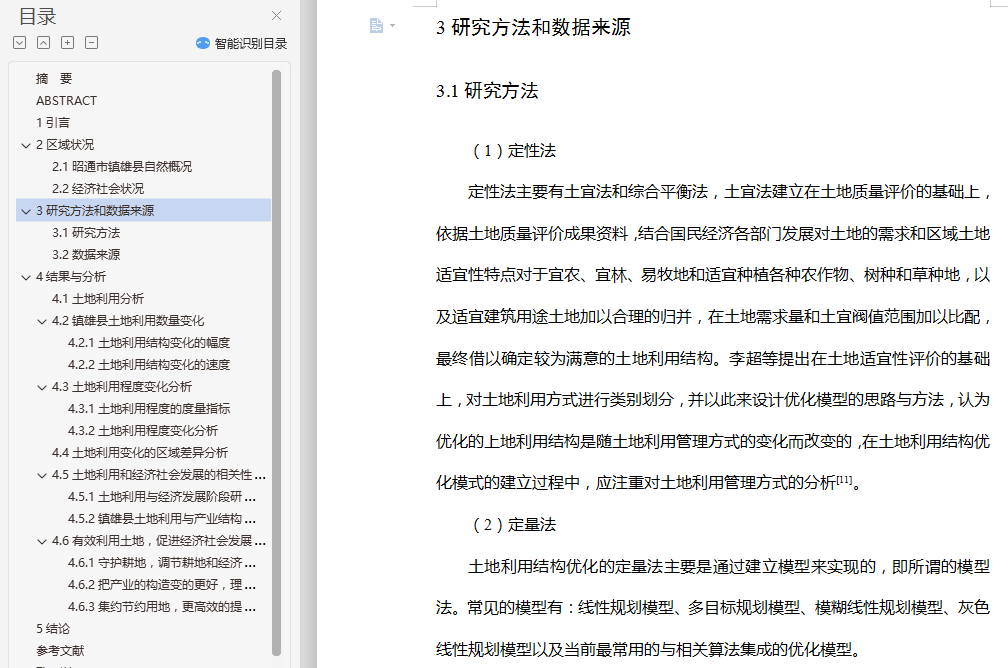
Task: Open 4.2.2 土地利用结构变化的速度
Action: point(149,365)
